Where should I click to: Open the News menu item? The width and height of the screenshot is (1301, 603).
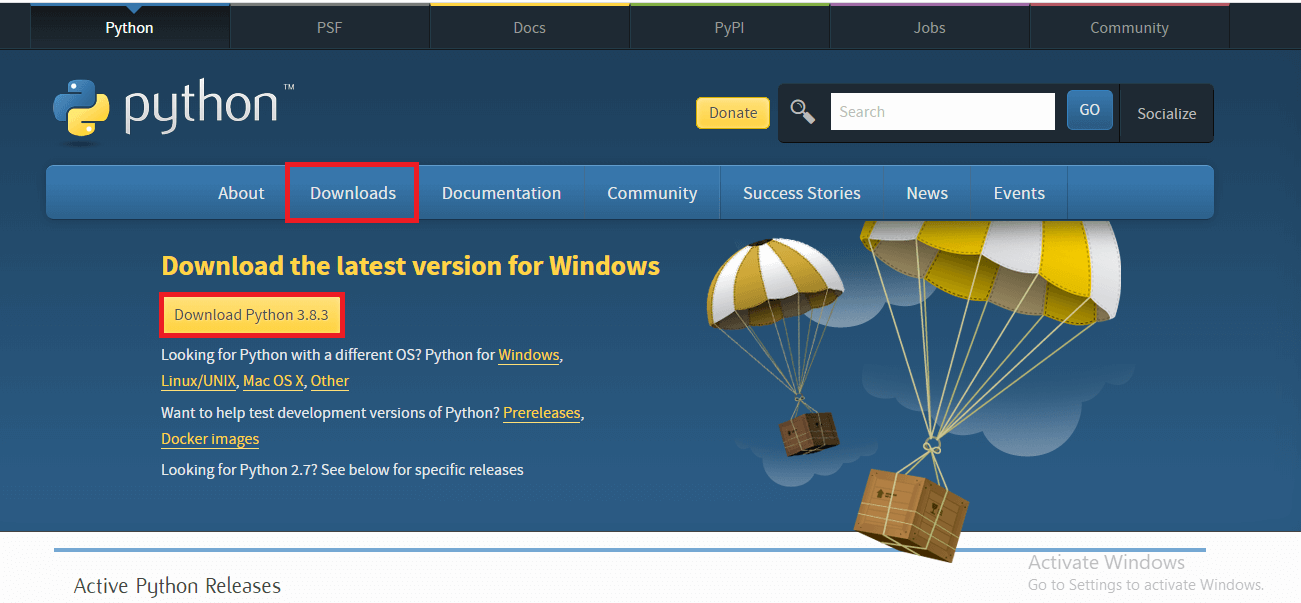pyautogui.click(x=927, y=193)
